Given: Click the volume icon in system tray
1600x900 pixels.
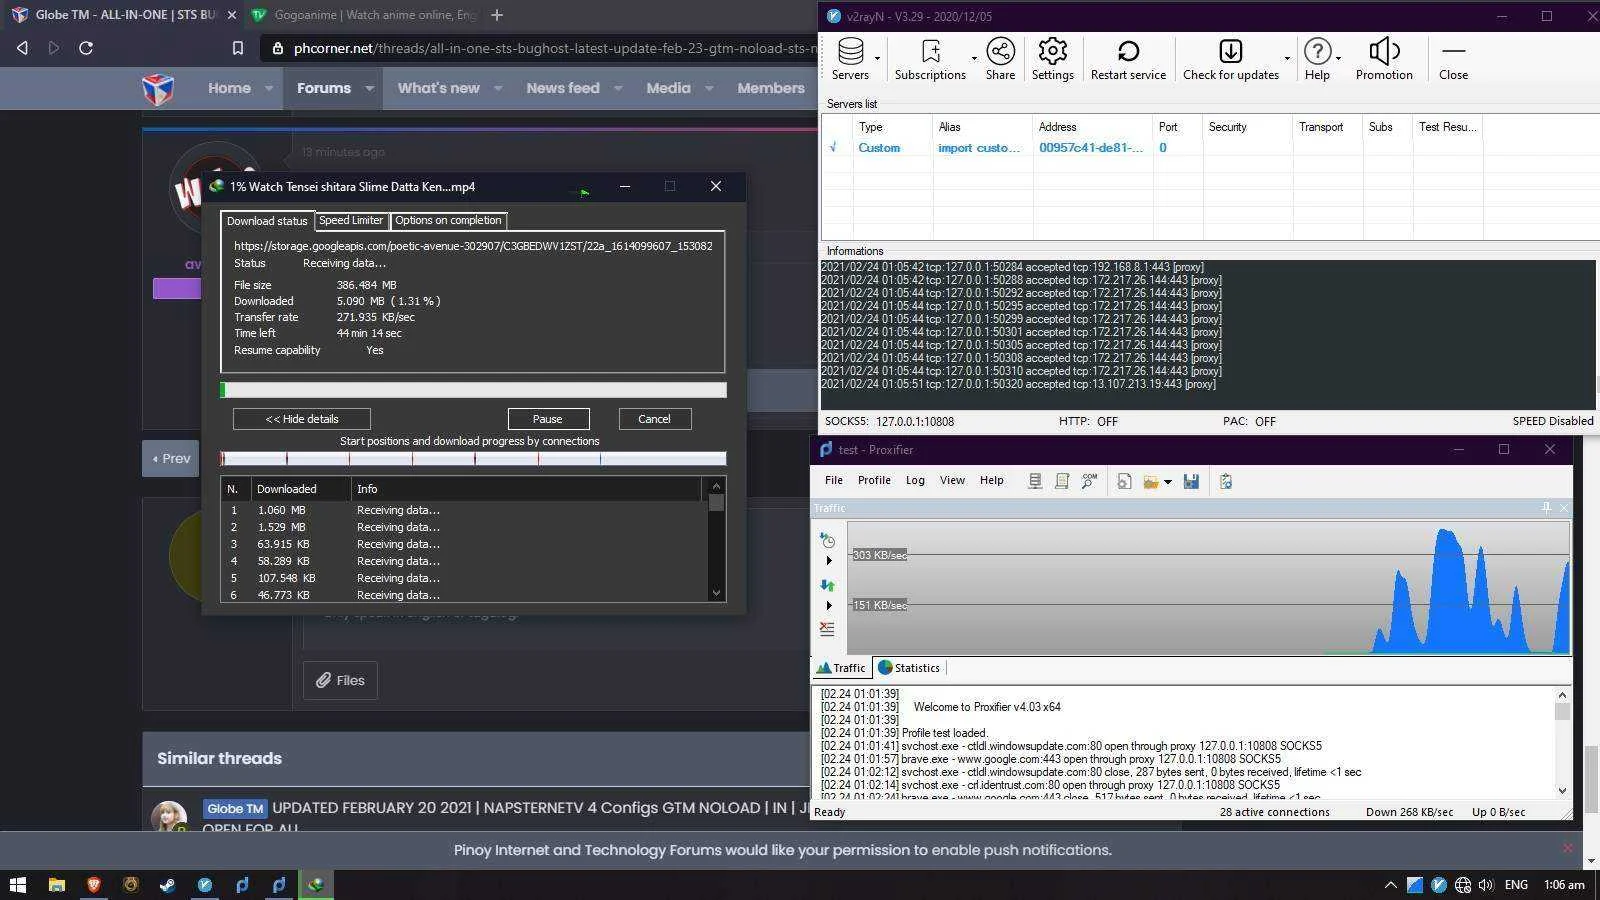Looking at the screenshot, I should (1486, 885).
